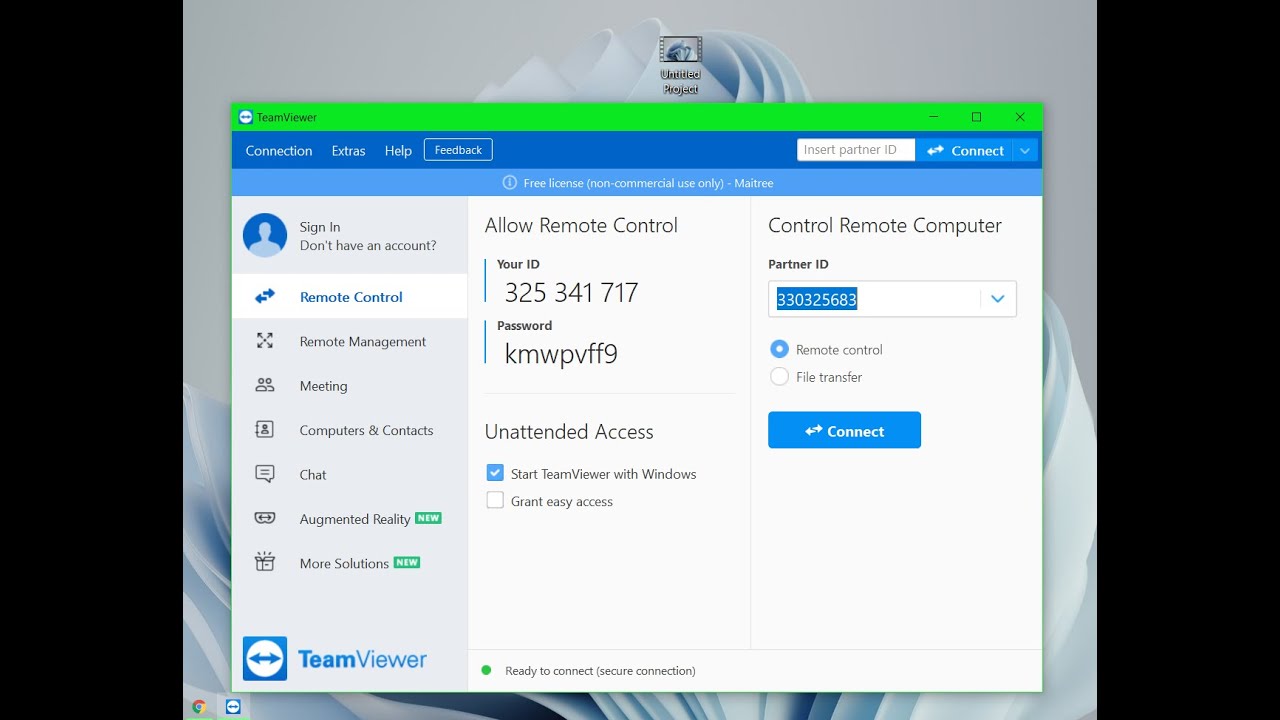Click the NEW badge beside Augmented Reality
This screenshot has width=1280, height=720.
coord(428,518)
